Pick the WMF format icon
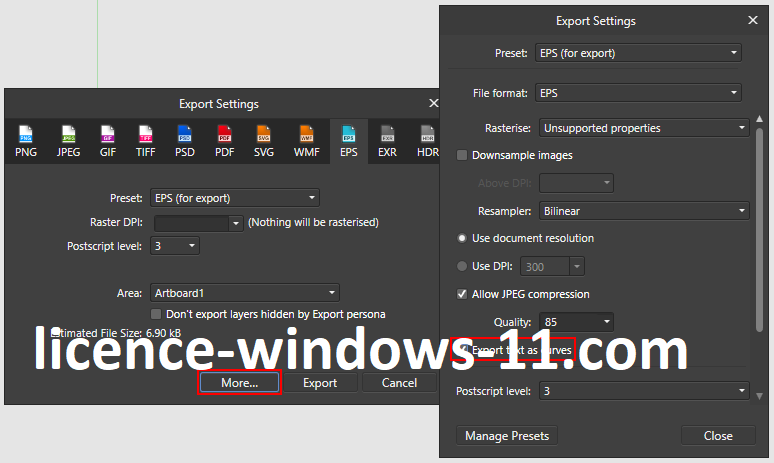774x463 pixels. coord(307,141)
